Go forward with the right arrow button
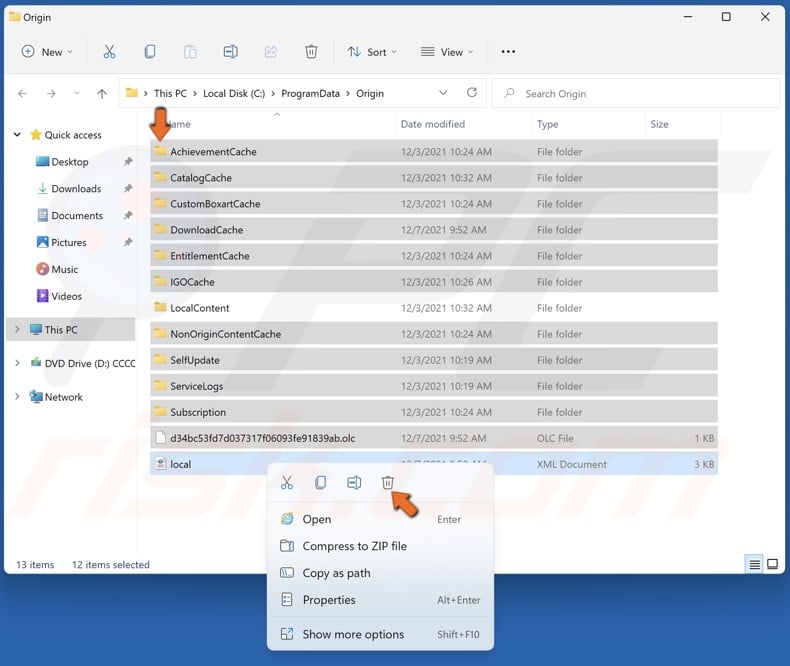Screen dimensions: 790x666 [x=51, y=94]
